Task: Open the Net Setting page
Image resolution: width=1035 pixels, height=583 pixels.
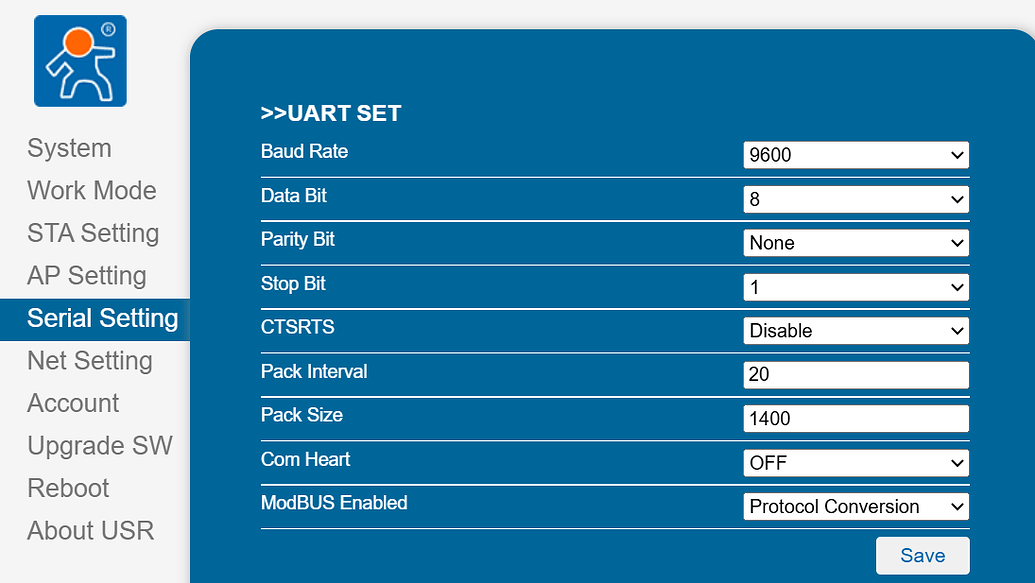Action: tap(91, 361)
